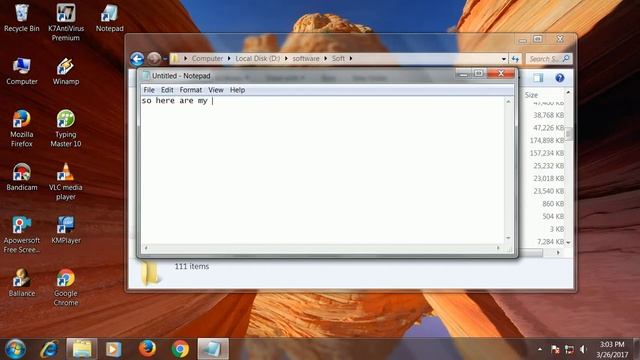Open Notepad Help menu
Screen dimensions: 640x360
pos(237,90)
